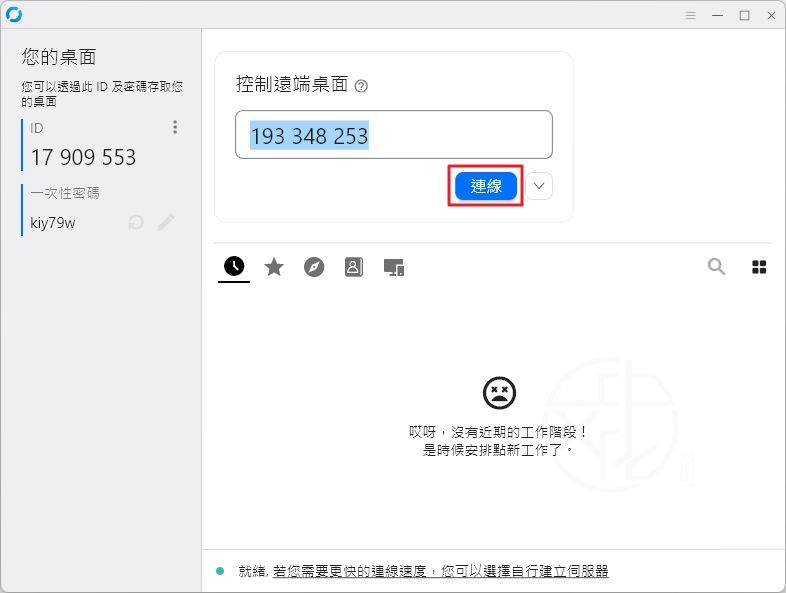Open the accessible devices tab
This screenshot has width=786, height=593.
394,267
